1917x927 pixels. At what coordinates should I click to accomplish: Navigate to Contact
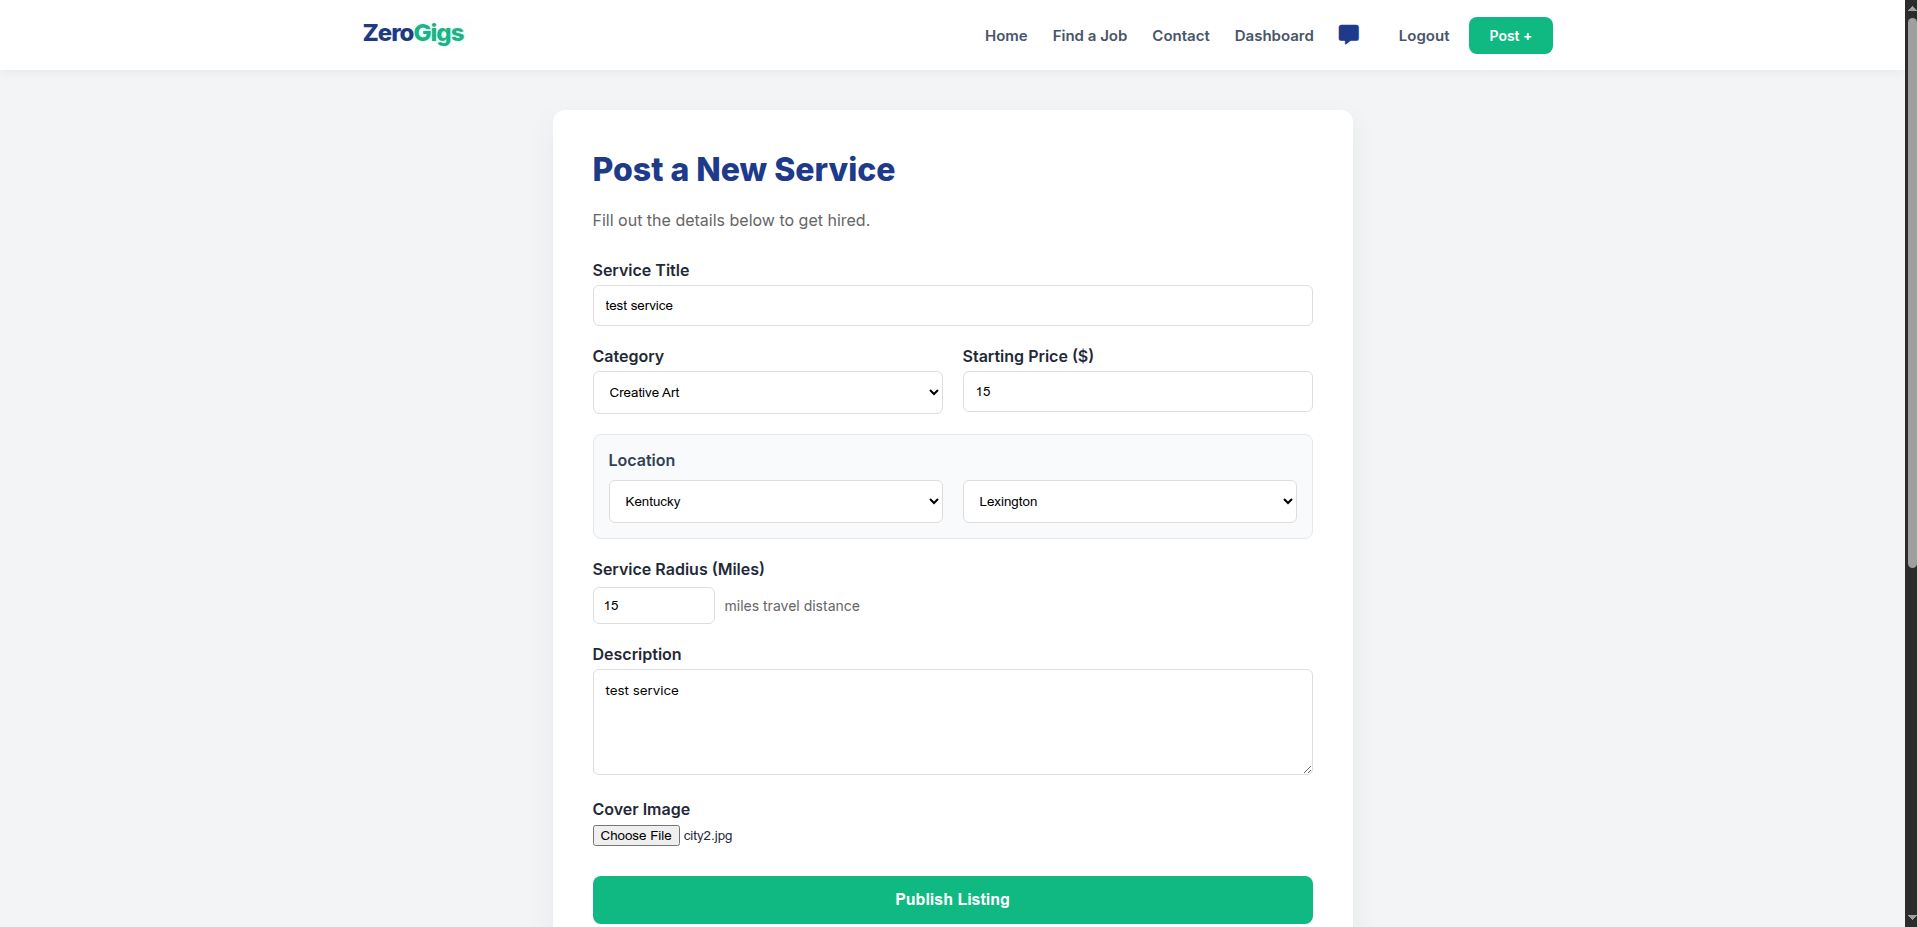[x=1180, y=36]
